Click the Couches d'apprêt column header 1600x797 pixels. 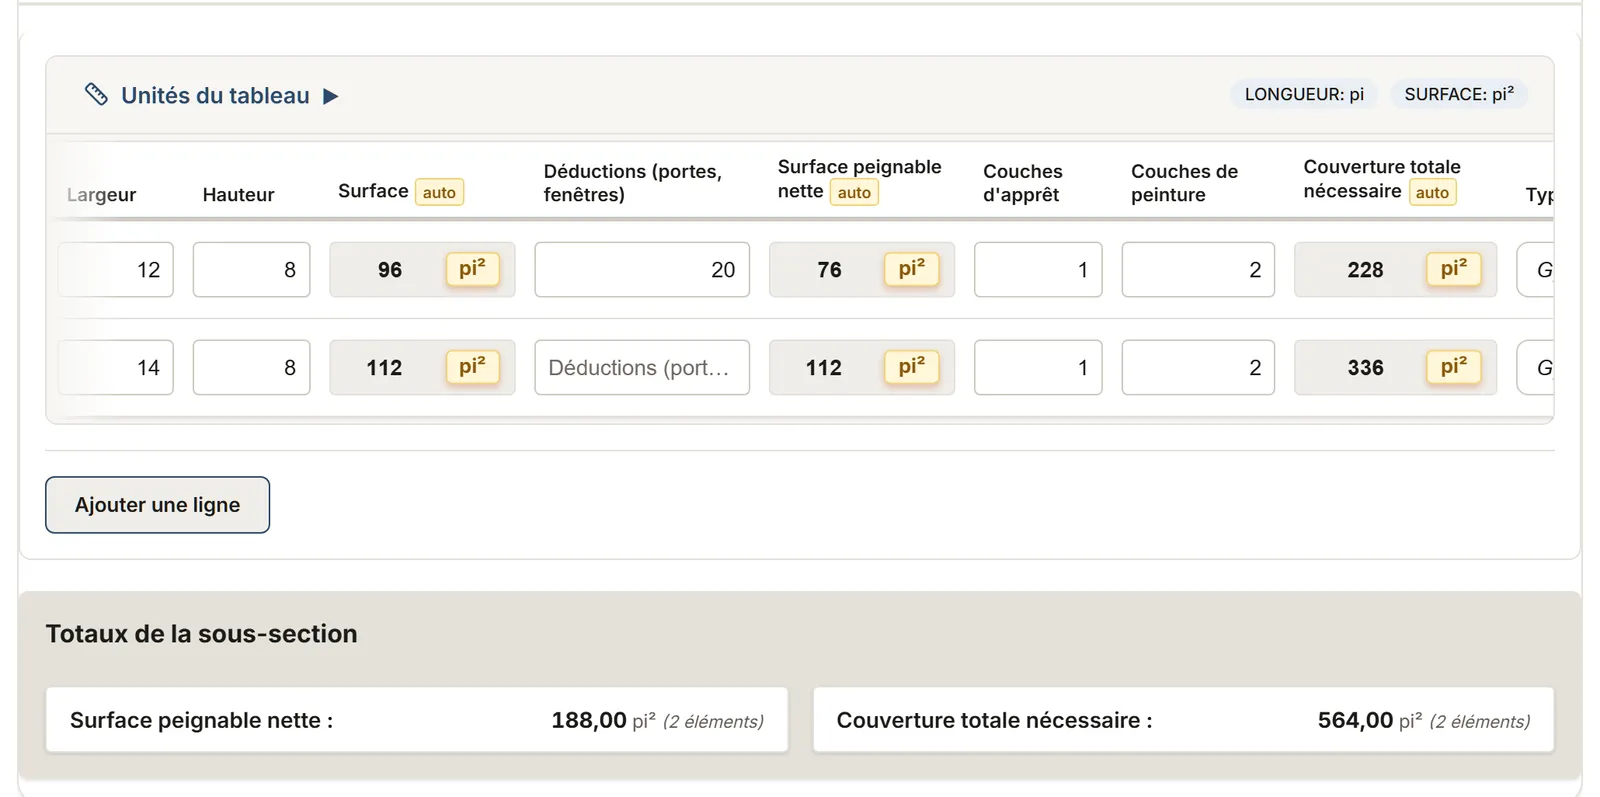pos(1022,183)
